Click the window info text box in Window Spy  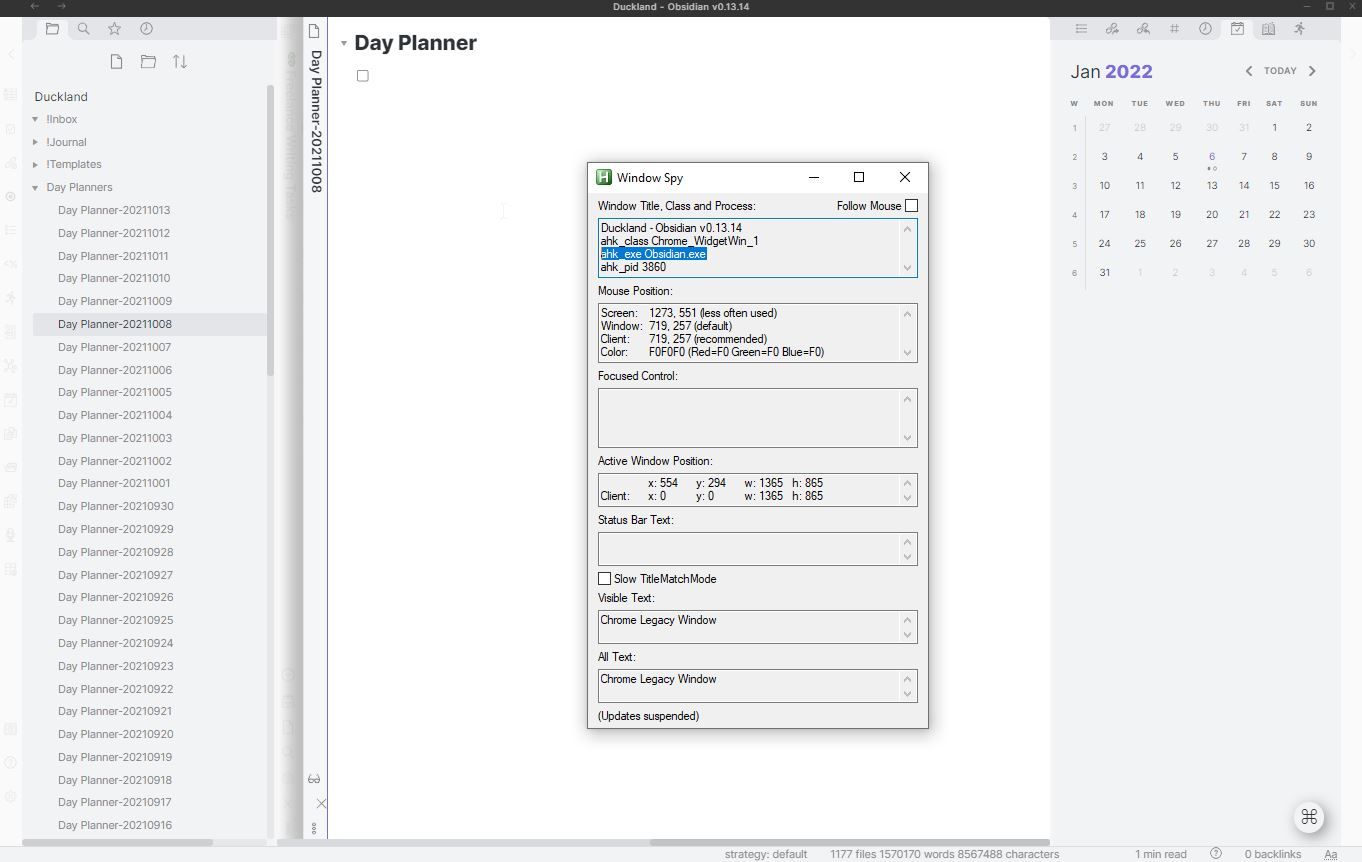tap(757, 248)
